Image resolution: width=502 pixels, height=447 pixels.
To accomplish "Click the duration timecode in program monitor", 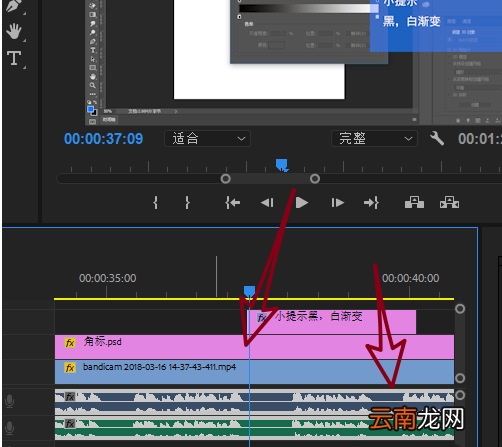I will [480, 139].
